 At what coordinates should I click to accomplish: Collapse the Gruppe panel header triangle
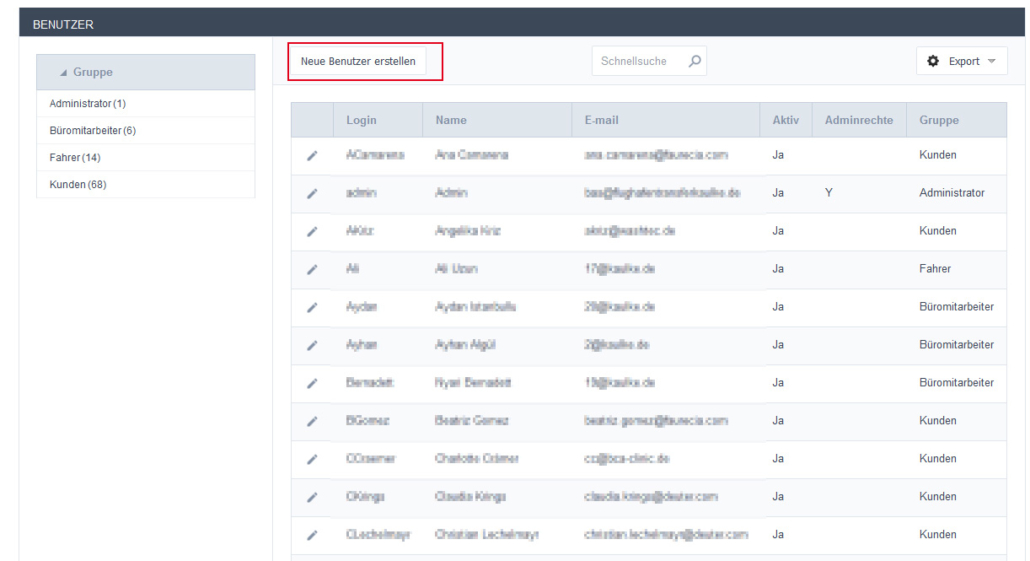pyautogui.click(x=65, y=73)
